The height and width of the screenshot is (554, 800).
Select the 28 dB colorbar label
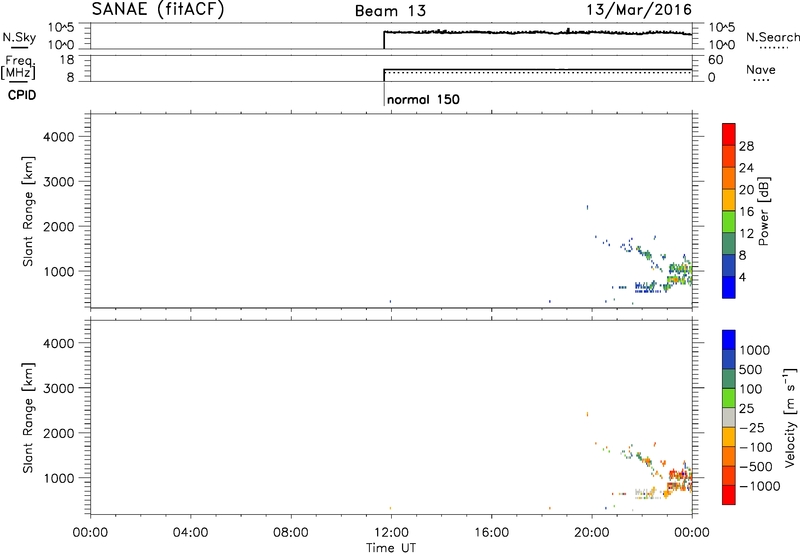746,146
